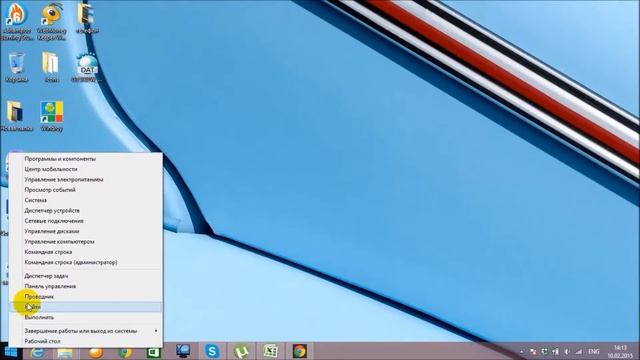This screenshot has height=360, width=640.
Task: Click the Windows Start button
Action: click(x=11, y=352)
